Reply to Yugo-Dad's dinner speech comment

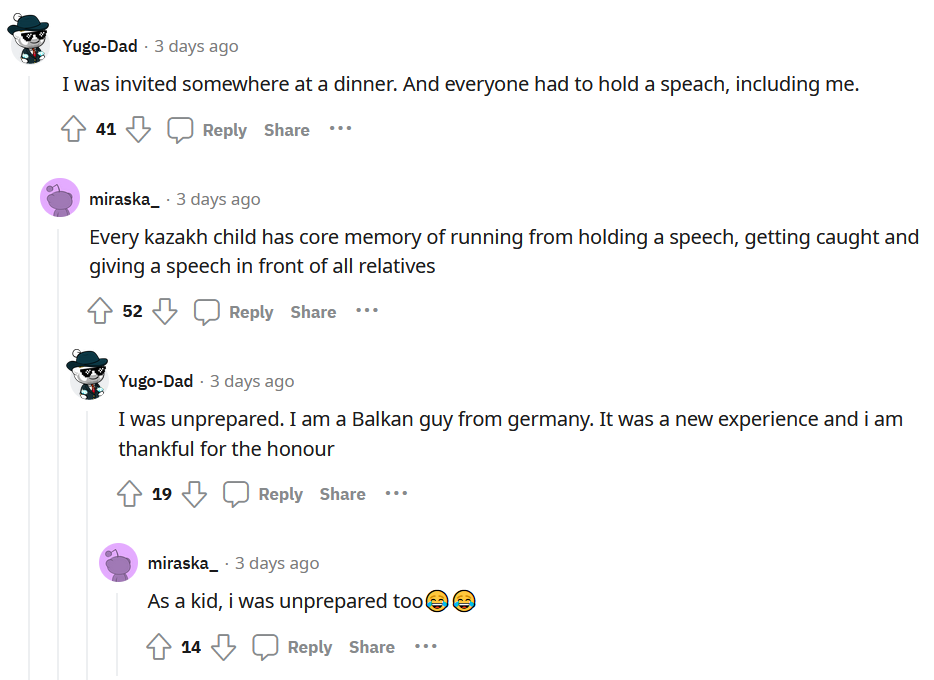pyautogui.click(x=207, y=130)
